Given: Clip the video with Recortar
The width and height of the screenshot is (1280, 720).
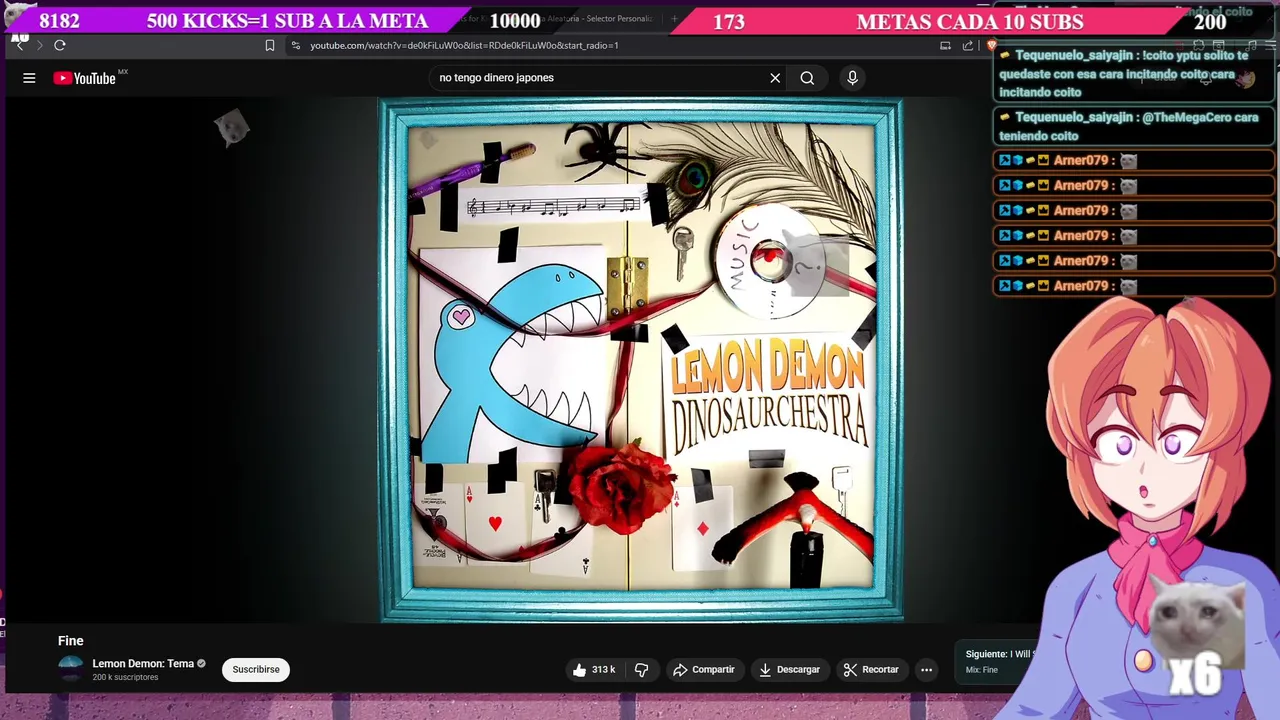Looking at the screenshot, I should tap(871, 670).
